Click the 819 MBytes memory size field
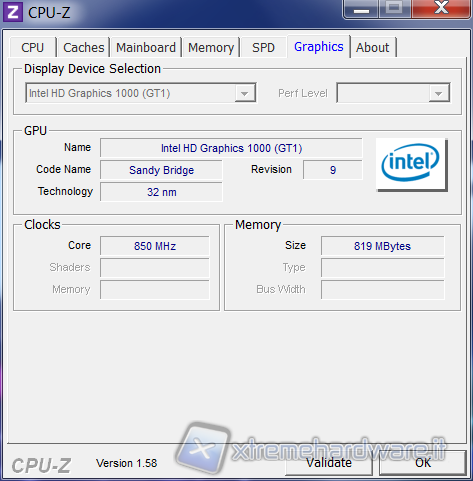 click(383, 246)
